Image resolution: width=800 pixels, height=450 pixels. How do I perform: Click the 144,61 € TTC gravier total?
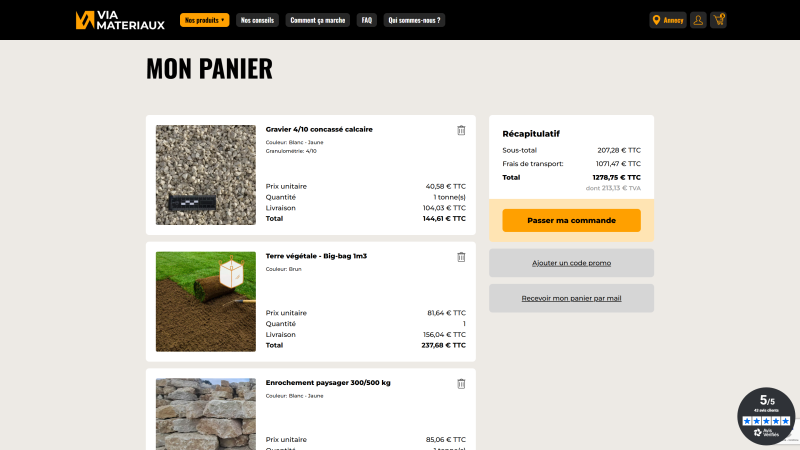[x=444, y=218]
